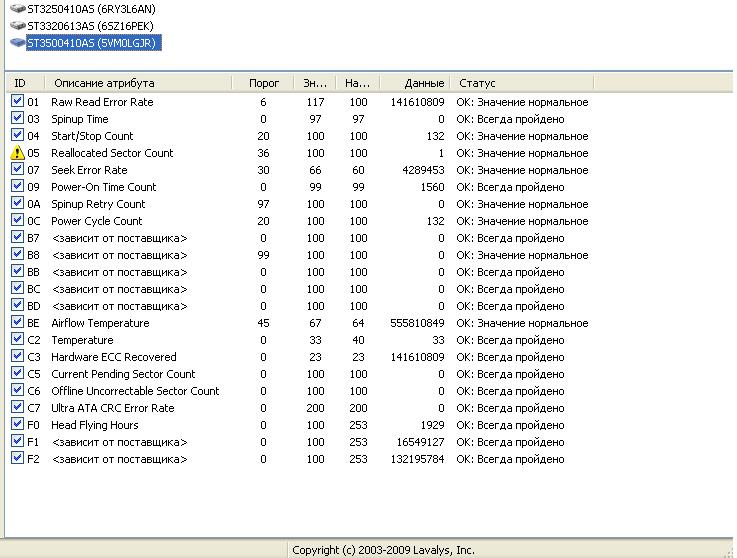This screenshot has height=558, width=737.
Task: Click data value 1560 in Power-On Time row
Action: coord(432,187)
